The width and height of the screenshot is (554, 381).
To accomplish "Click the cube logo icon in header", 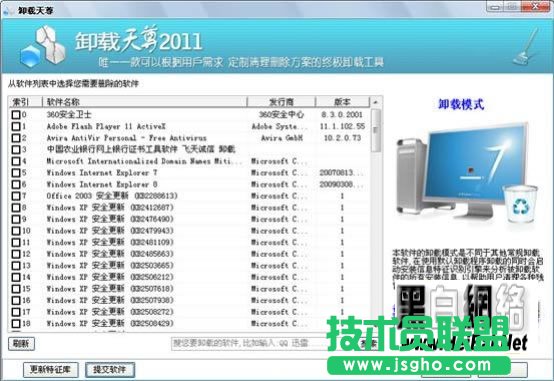I will click(x=42, y=46).
